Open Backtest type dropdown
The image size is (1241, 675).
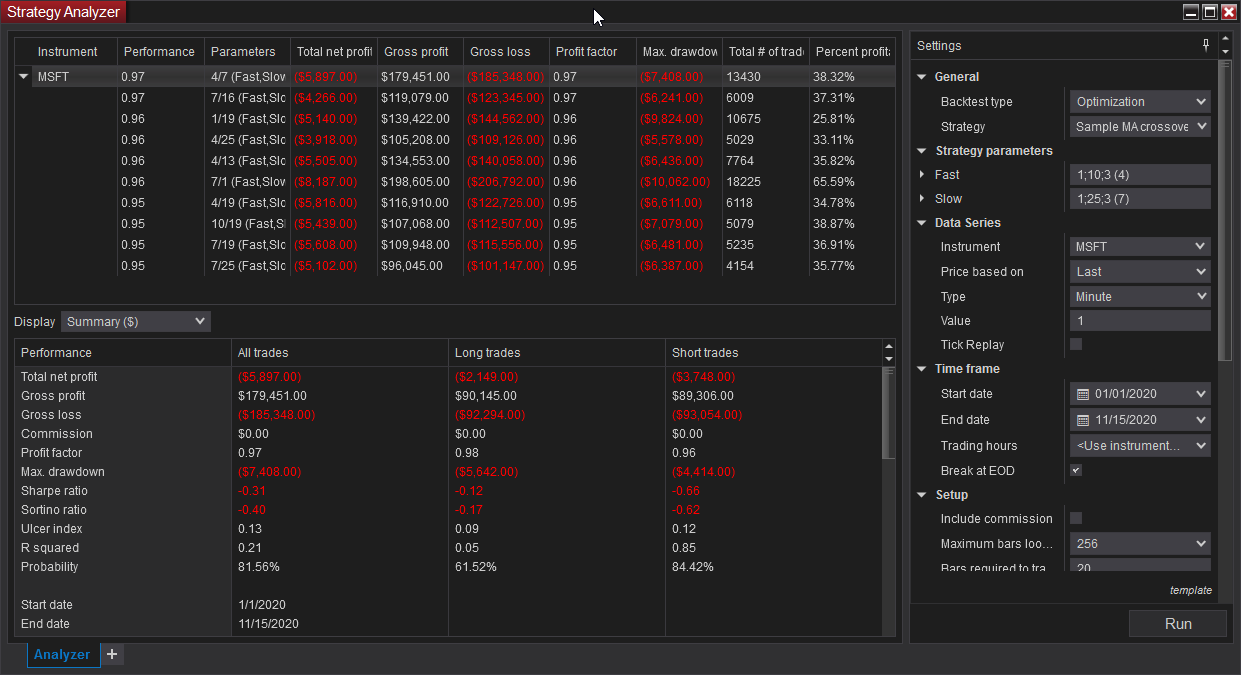[x=1140, y=102]
